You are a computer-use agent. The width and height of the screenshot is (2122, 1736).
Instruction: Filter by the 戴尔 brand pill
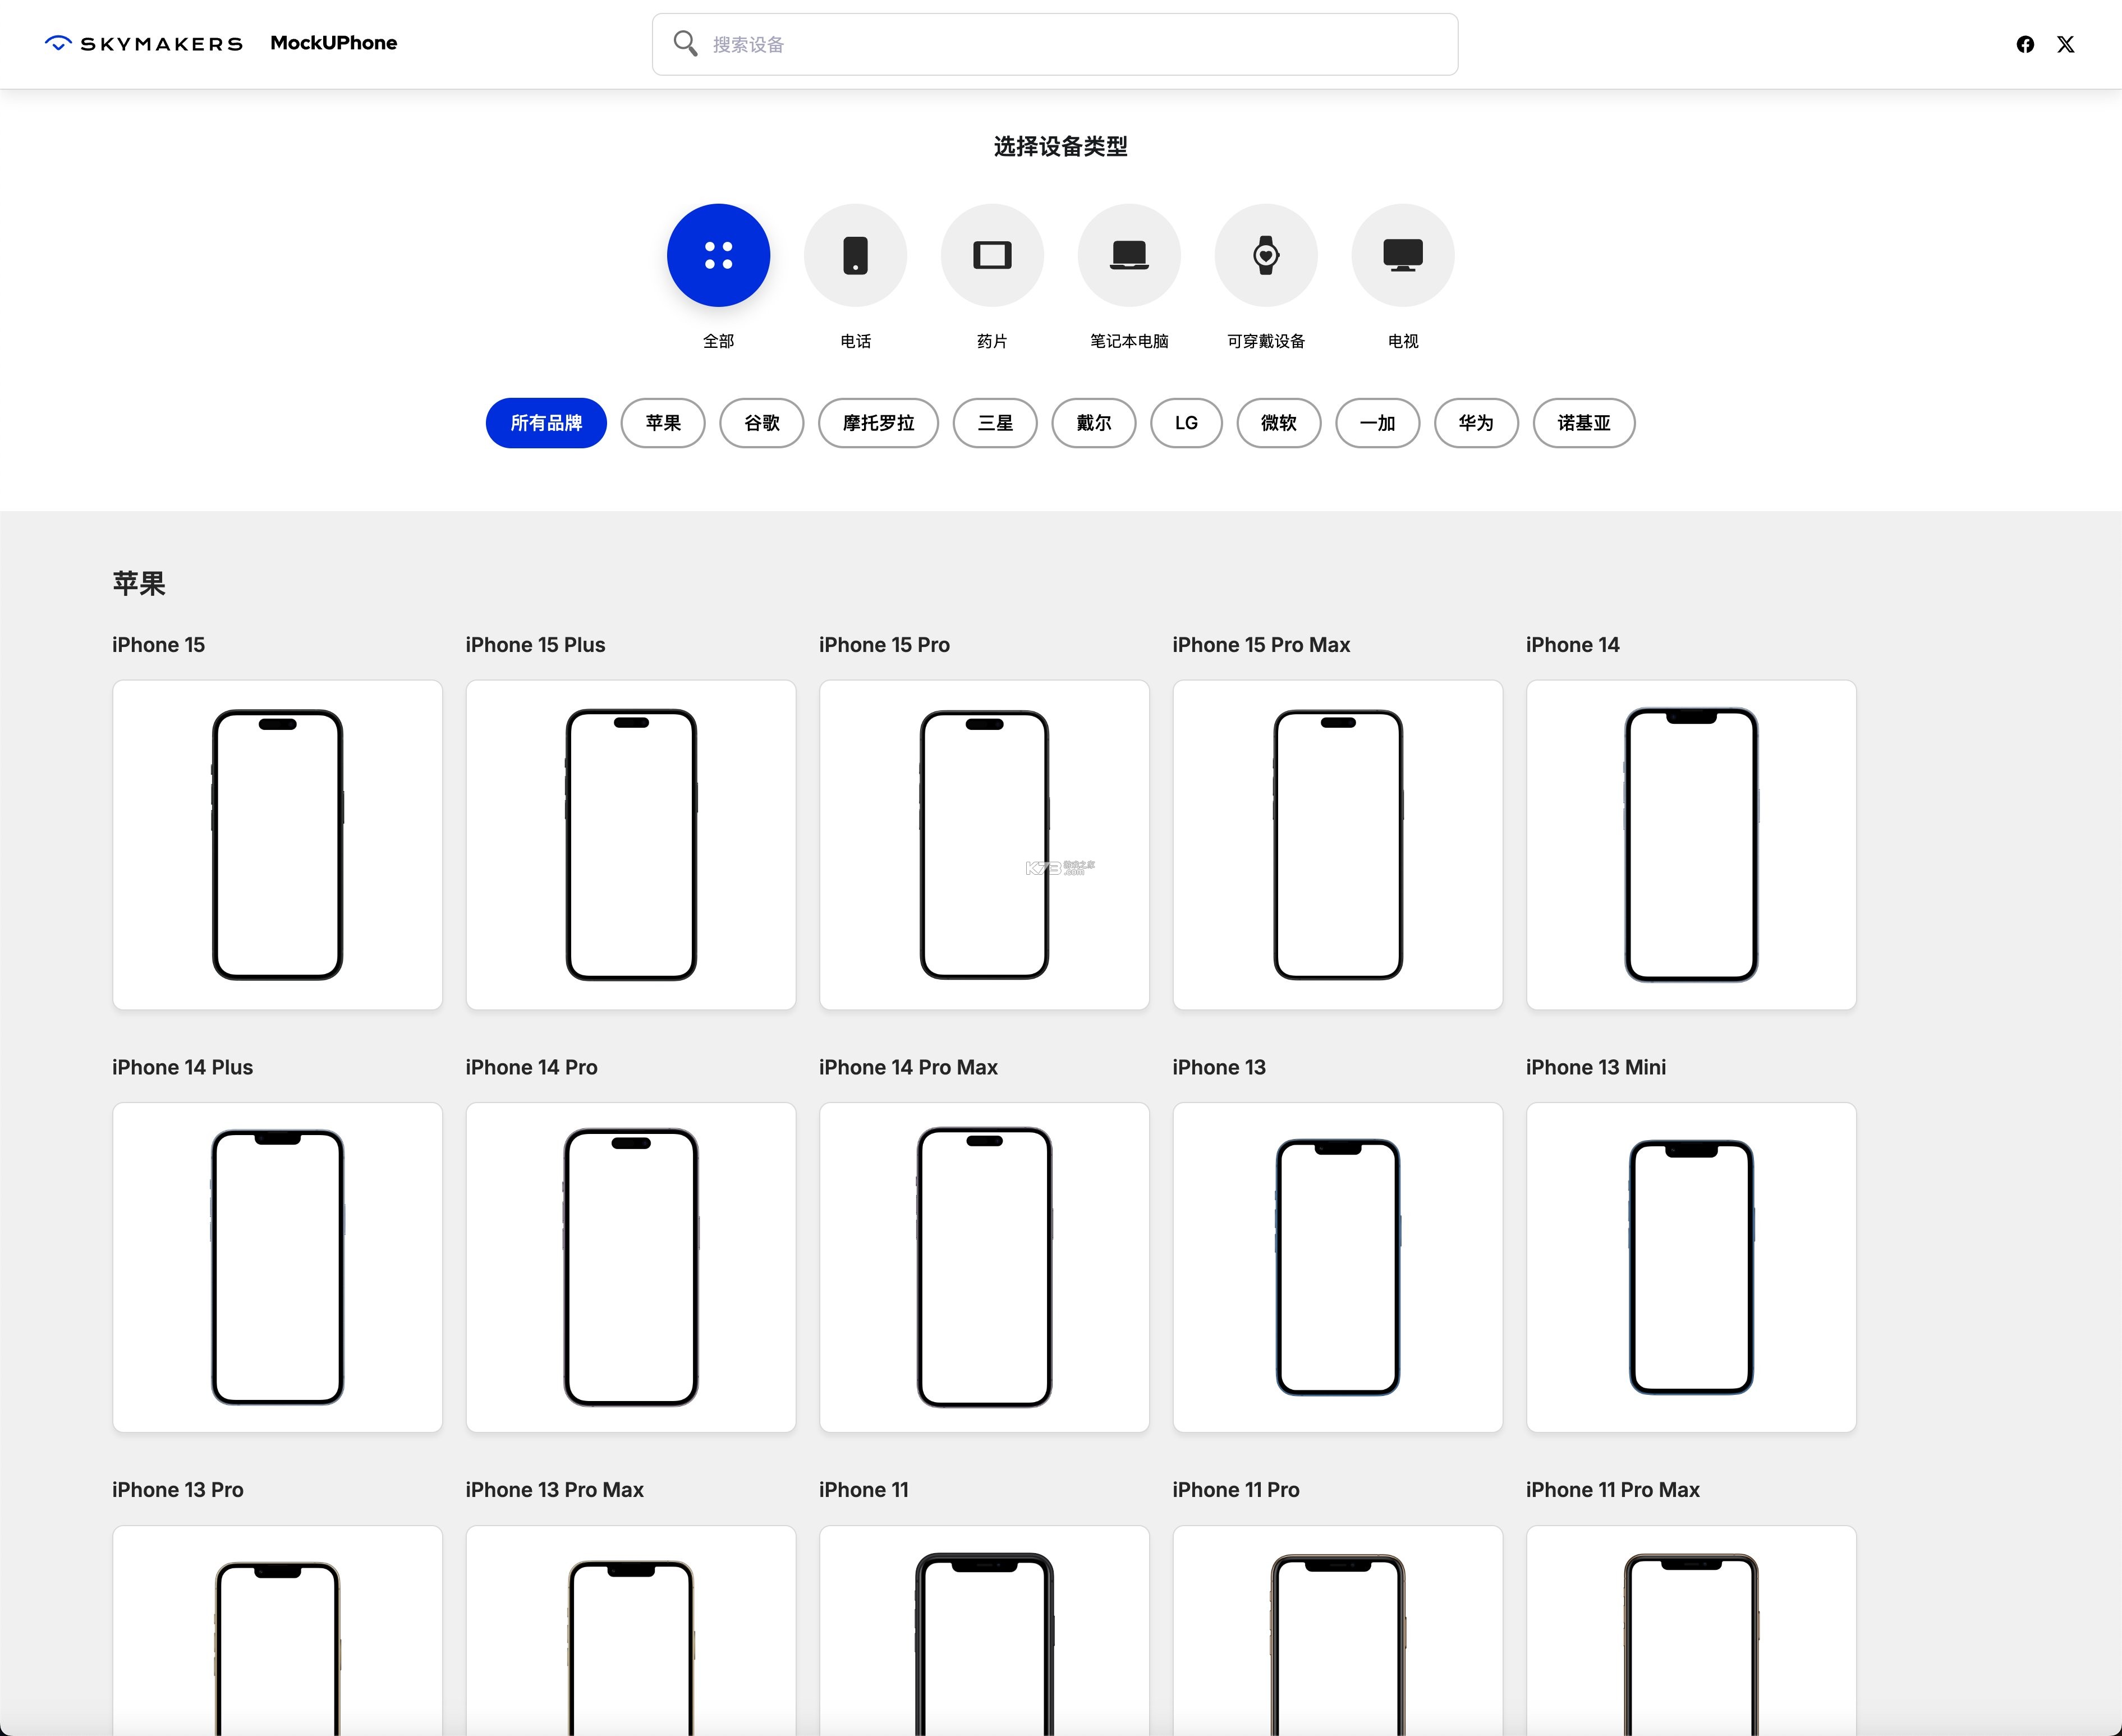pos(1094,423)
